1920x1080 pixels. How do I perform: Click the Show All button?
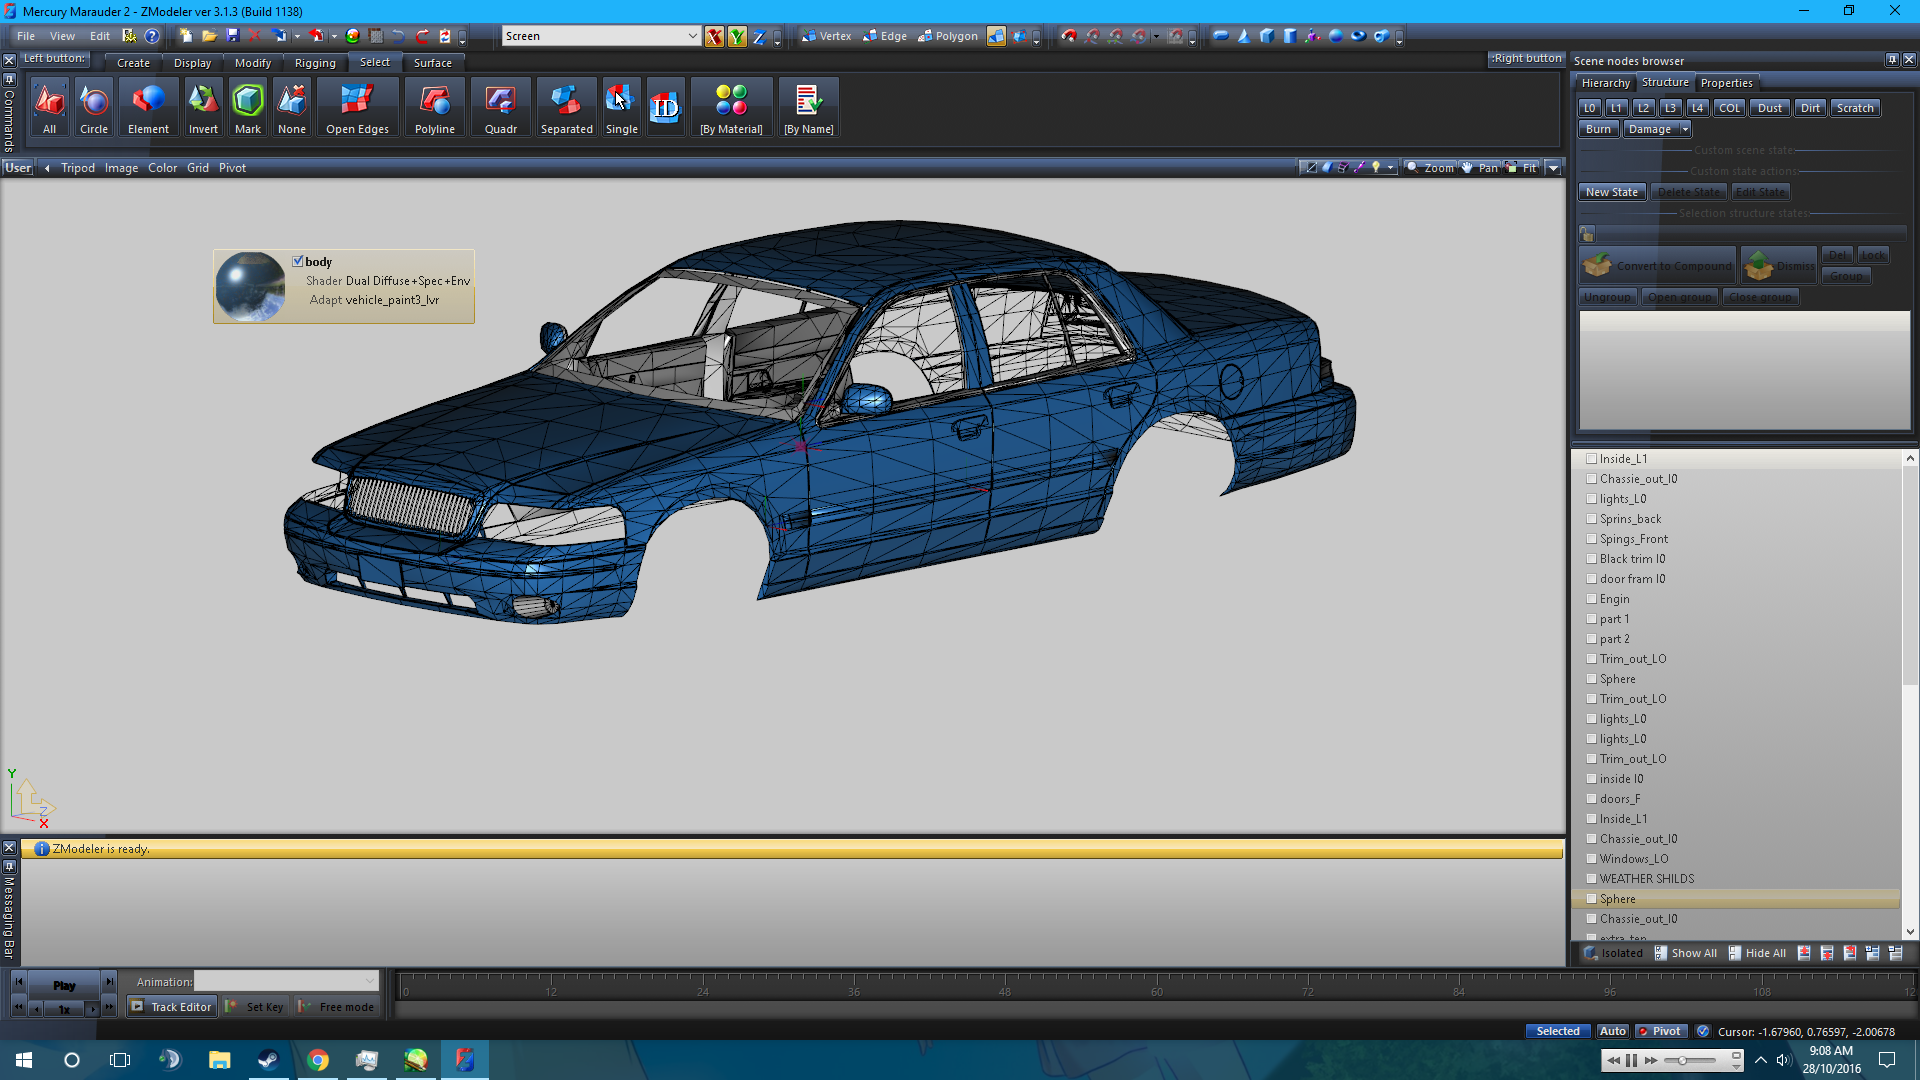tap(1686, 953)
